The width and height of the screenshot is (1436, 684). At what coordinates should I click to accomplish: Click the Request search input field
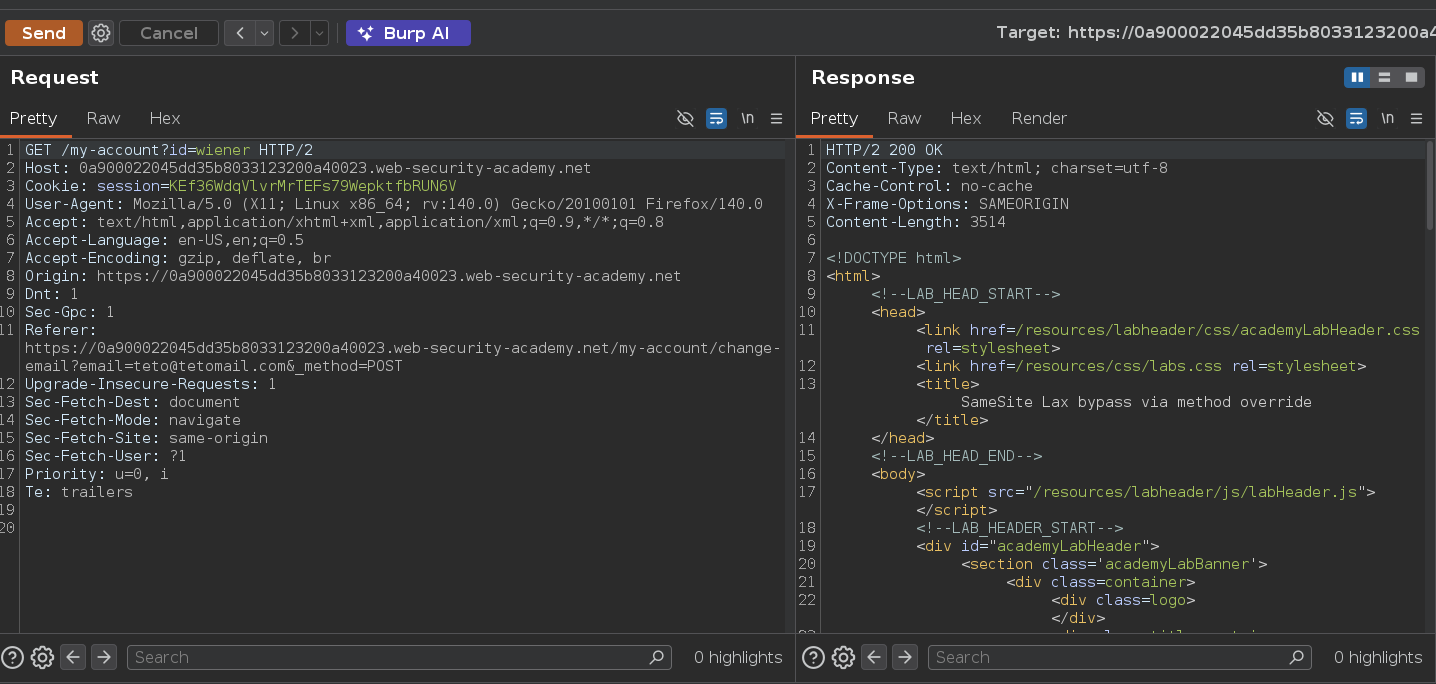[398, 657]
